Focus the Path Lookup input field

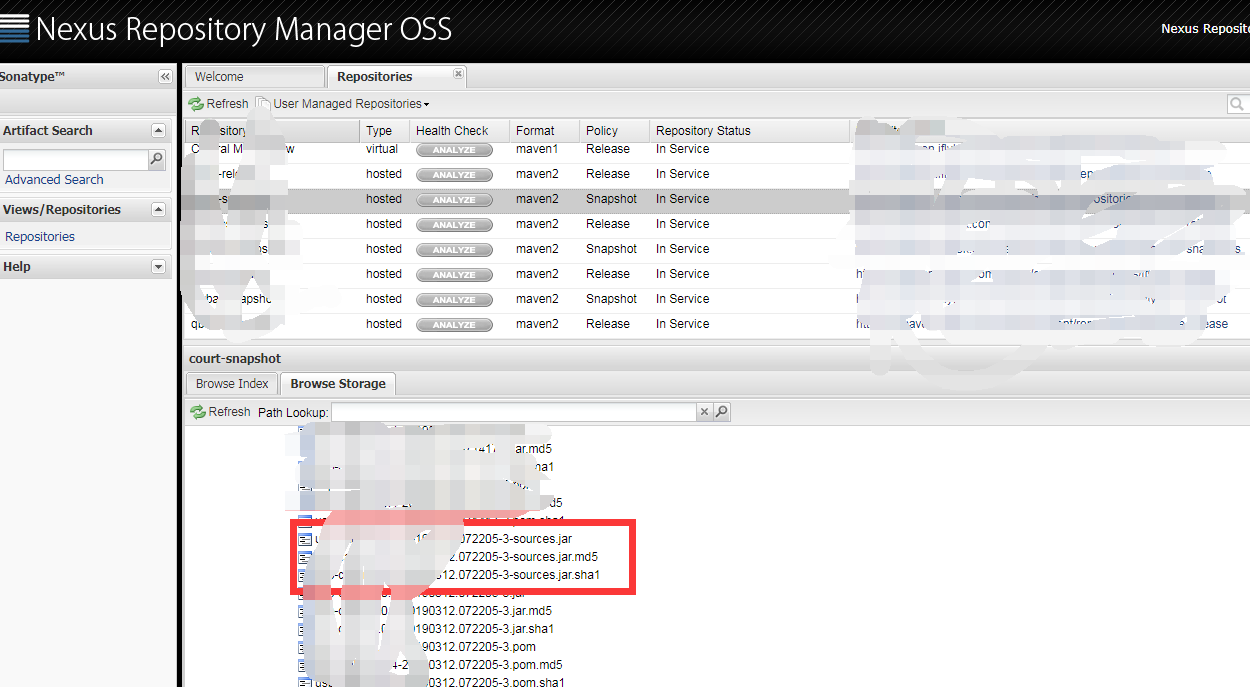[514, 412]
